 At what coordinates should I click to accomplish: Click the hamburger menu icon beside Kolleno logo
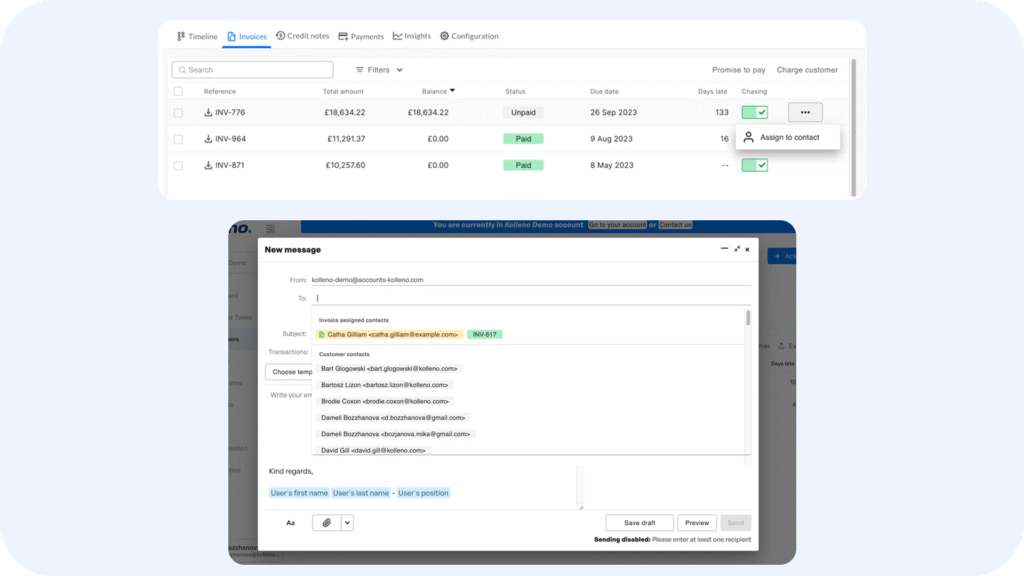coord(270,230)
